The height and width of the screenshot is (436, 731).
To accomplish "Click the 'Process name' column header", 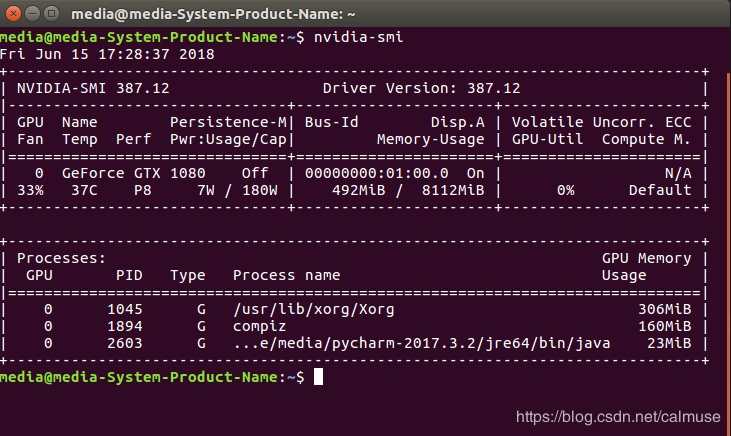I will tap(287, 275).
